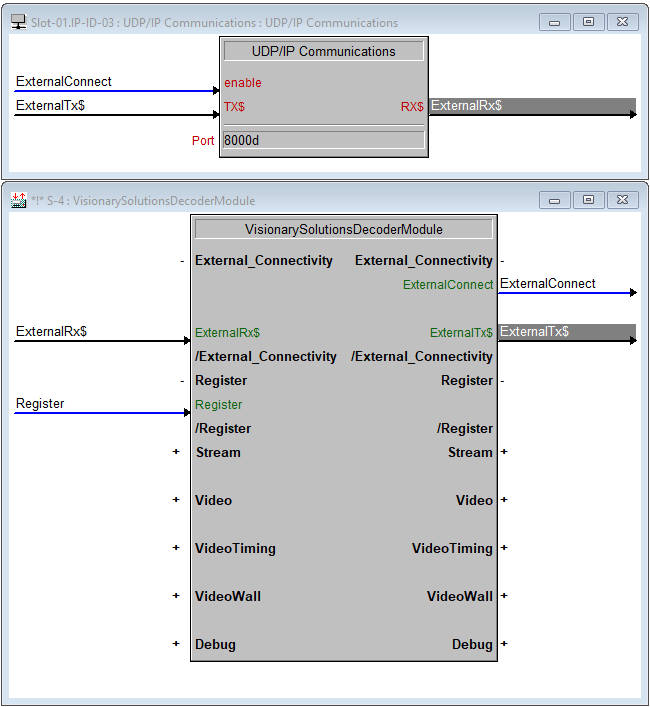
Task: Click the green ExternalConnect pin label
Action: [x=448, y=285]
